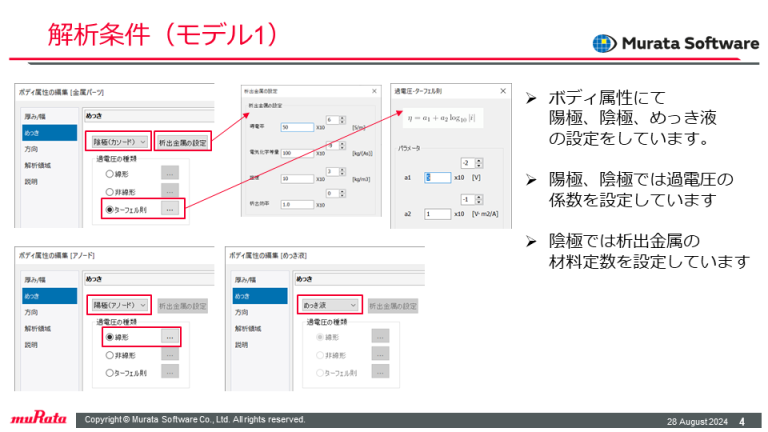Select 線形 radio in アノード dialog
768x432 pixels.
coord(110,337)
